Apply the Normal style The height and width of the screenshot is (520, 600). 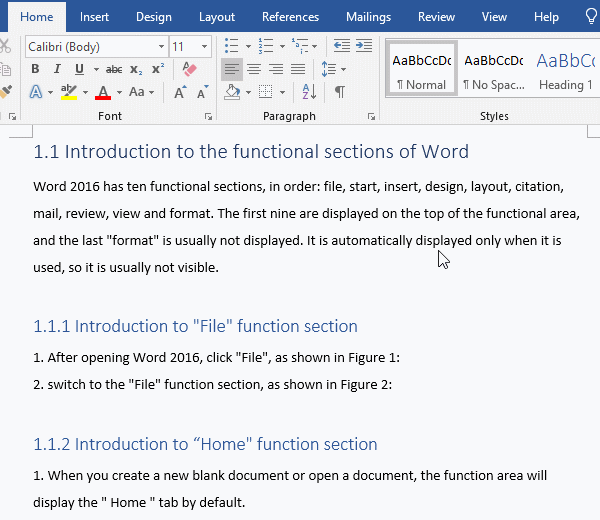421,68
